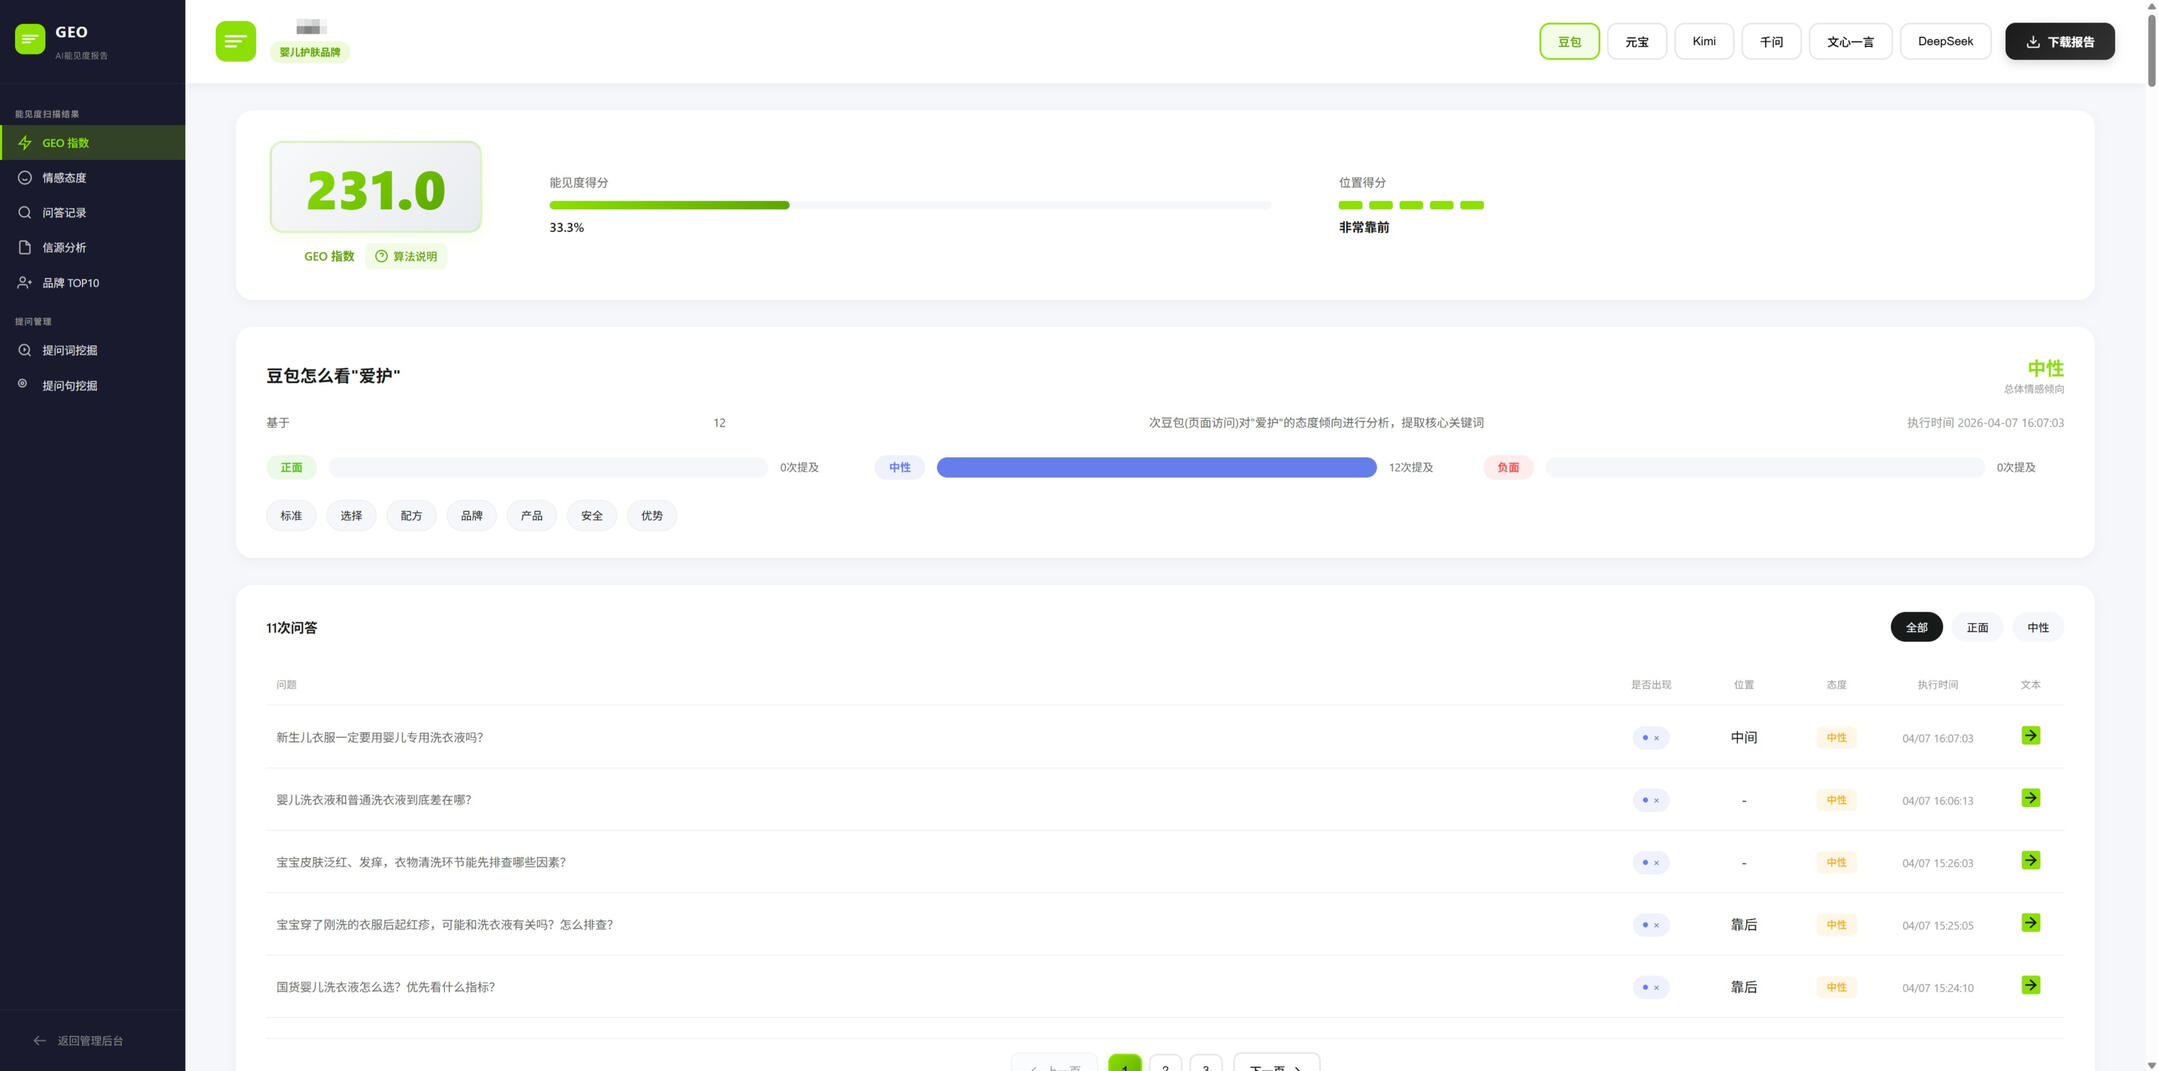Click the 能见度得分 progress bar
This screenshot has height=1071, width=2158.
[909, 205]
